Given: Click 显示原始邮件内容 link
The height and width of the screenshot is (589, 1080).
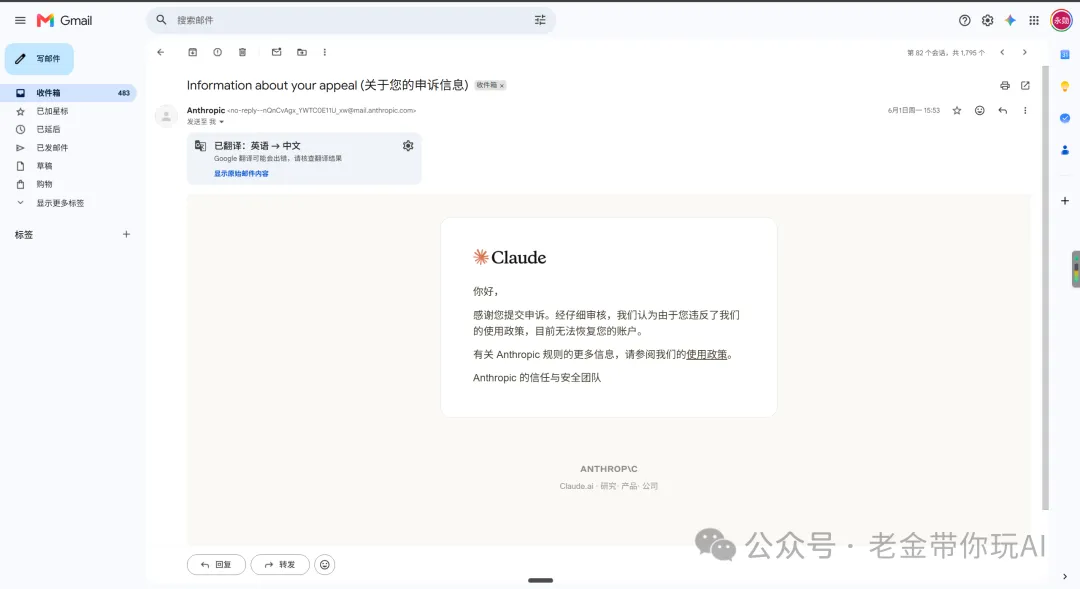Looking at the screenshot, I should click(x=241, y=174).
